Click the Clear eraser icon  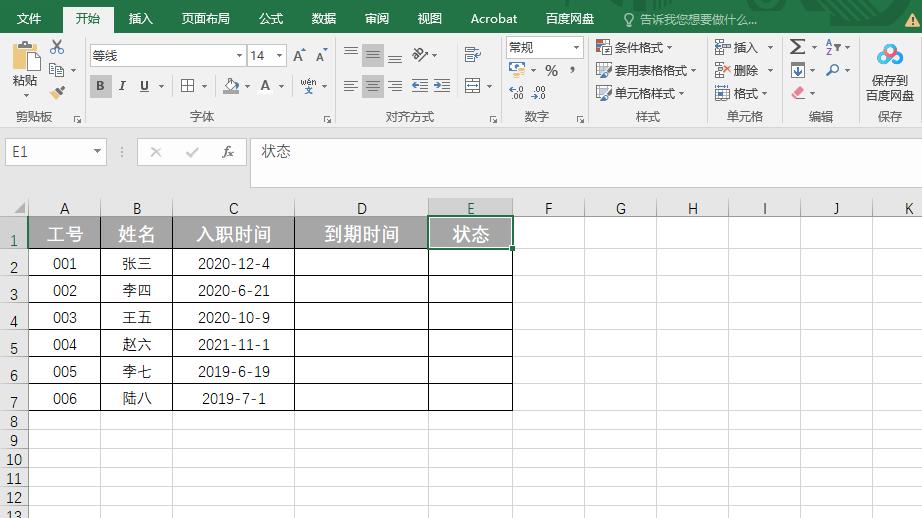[798, 92]
